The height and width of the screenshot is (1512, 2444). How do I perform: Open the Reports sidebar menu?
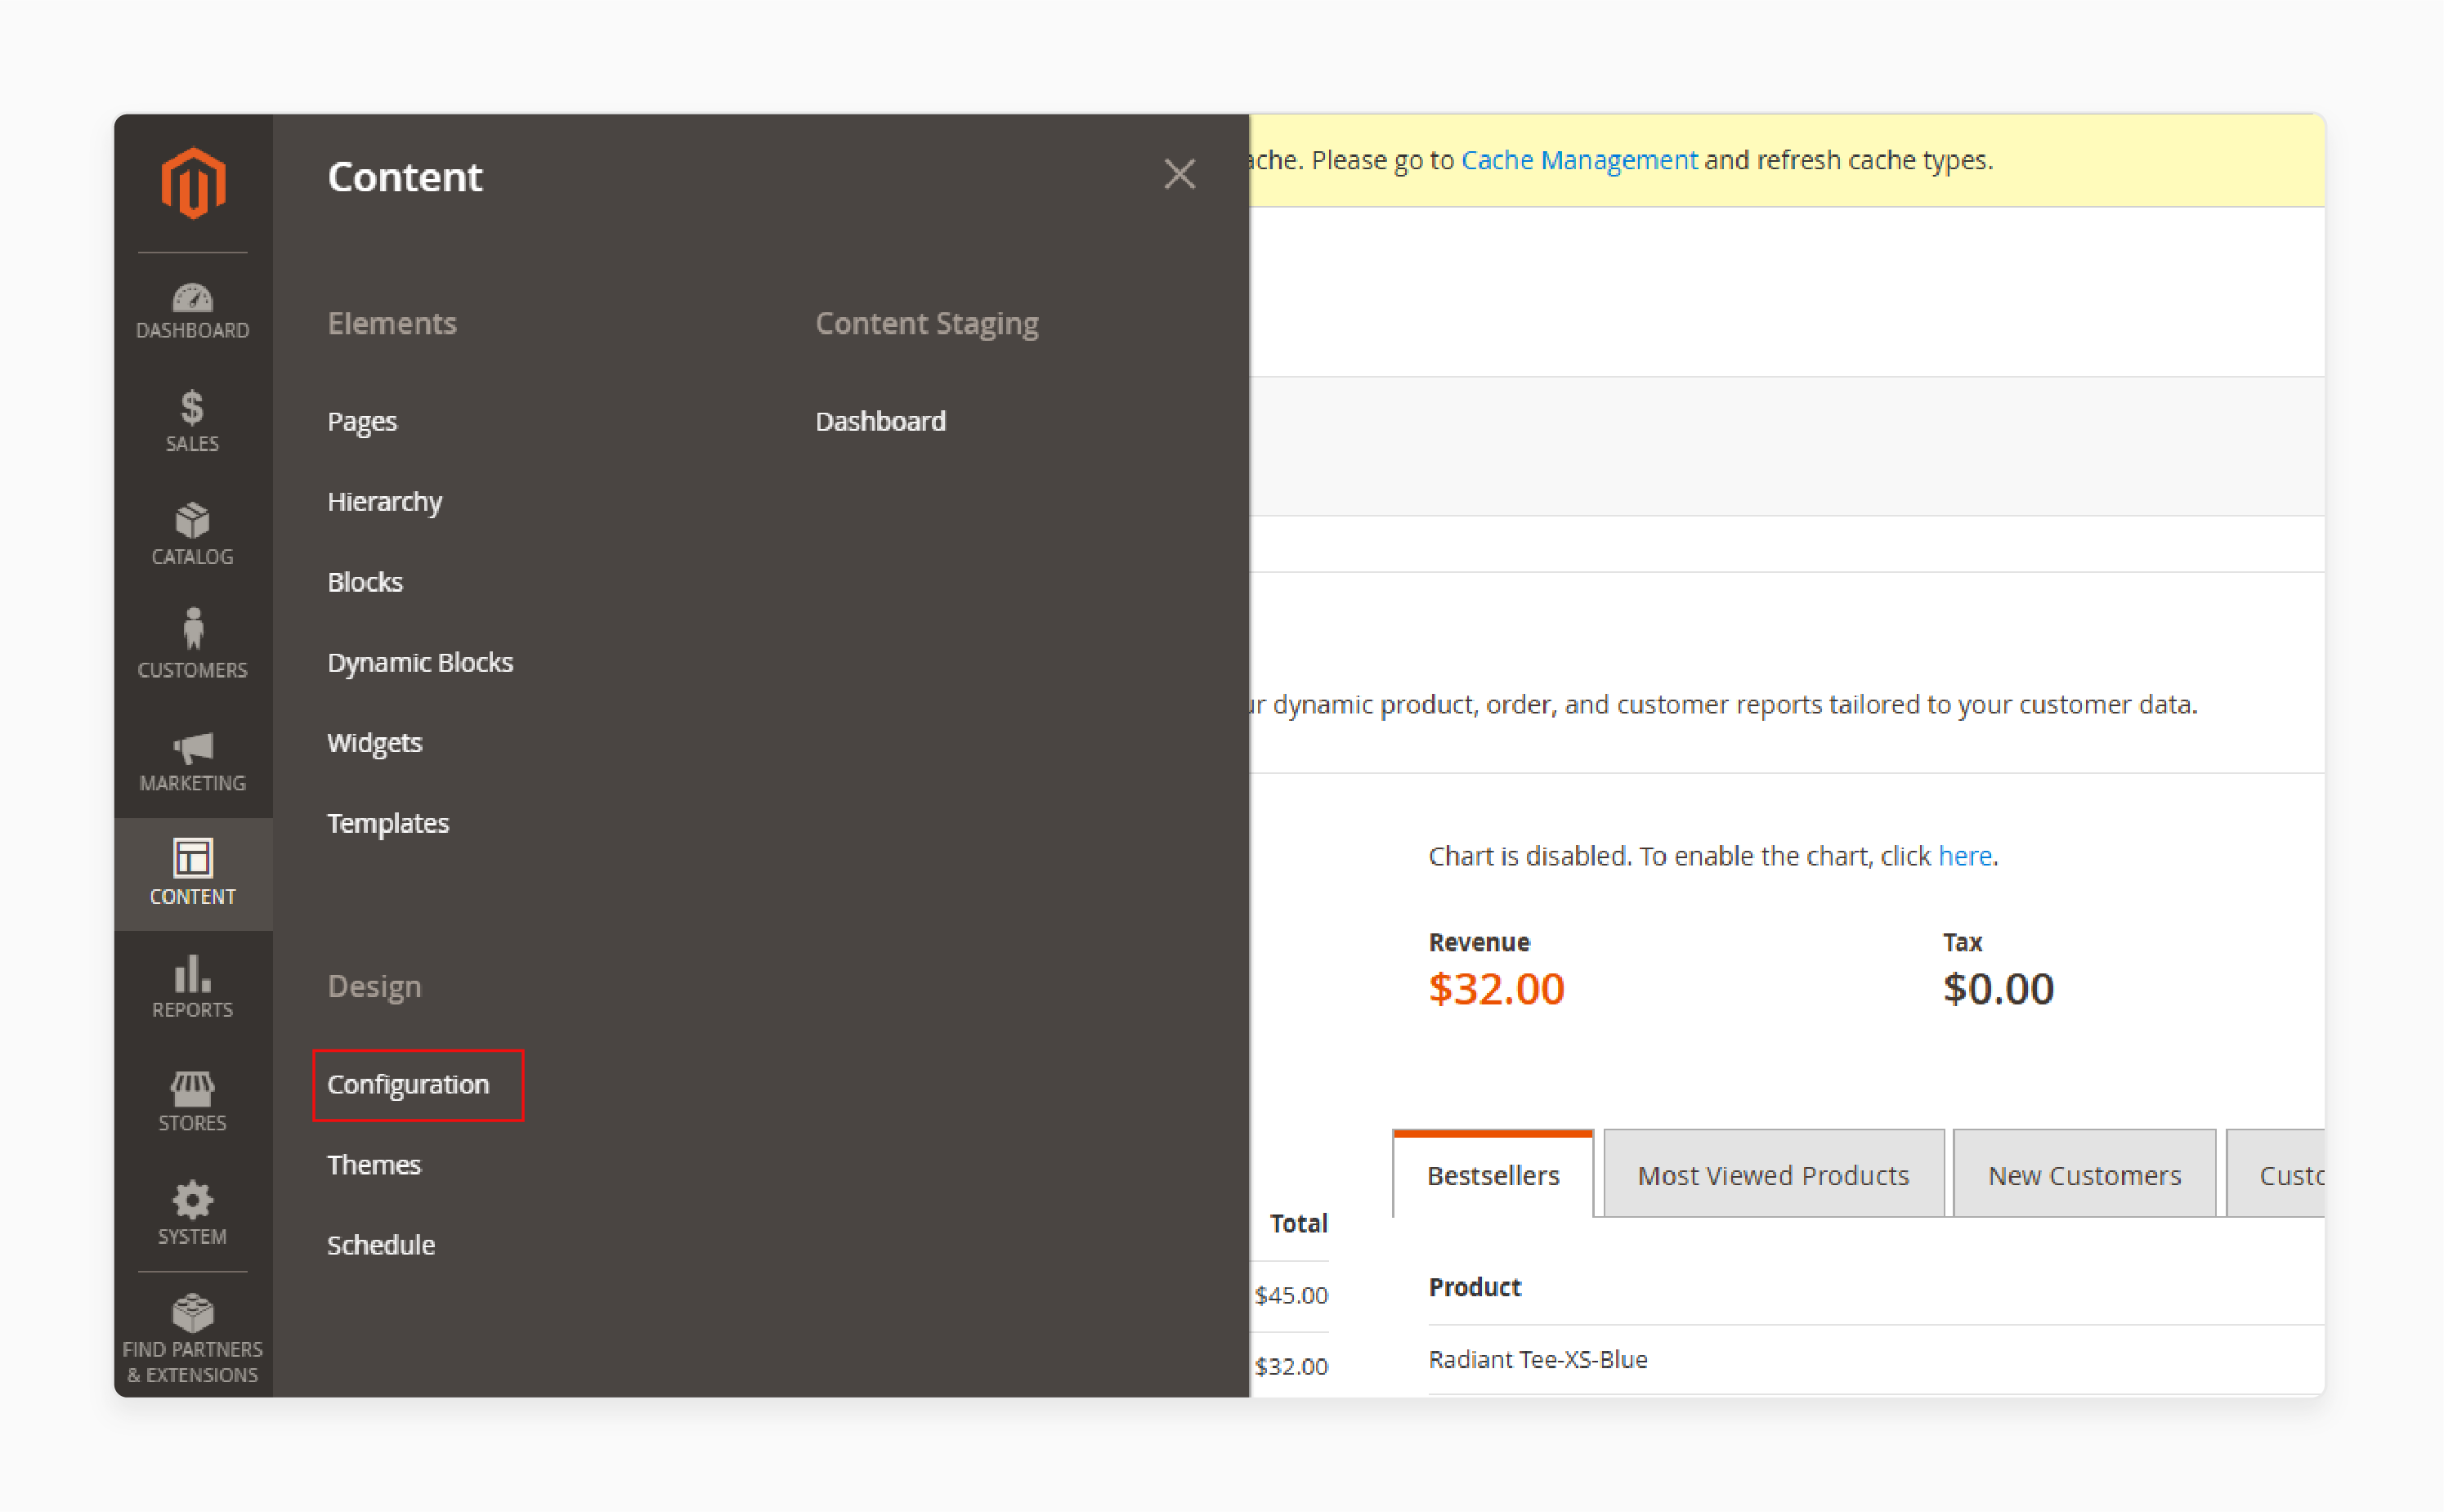193,988
